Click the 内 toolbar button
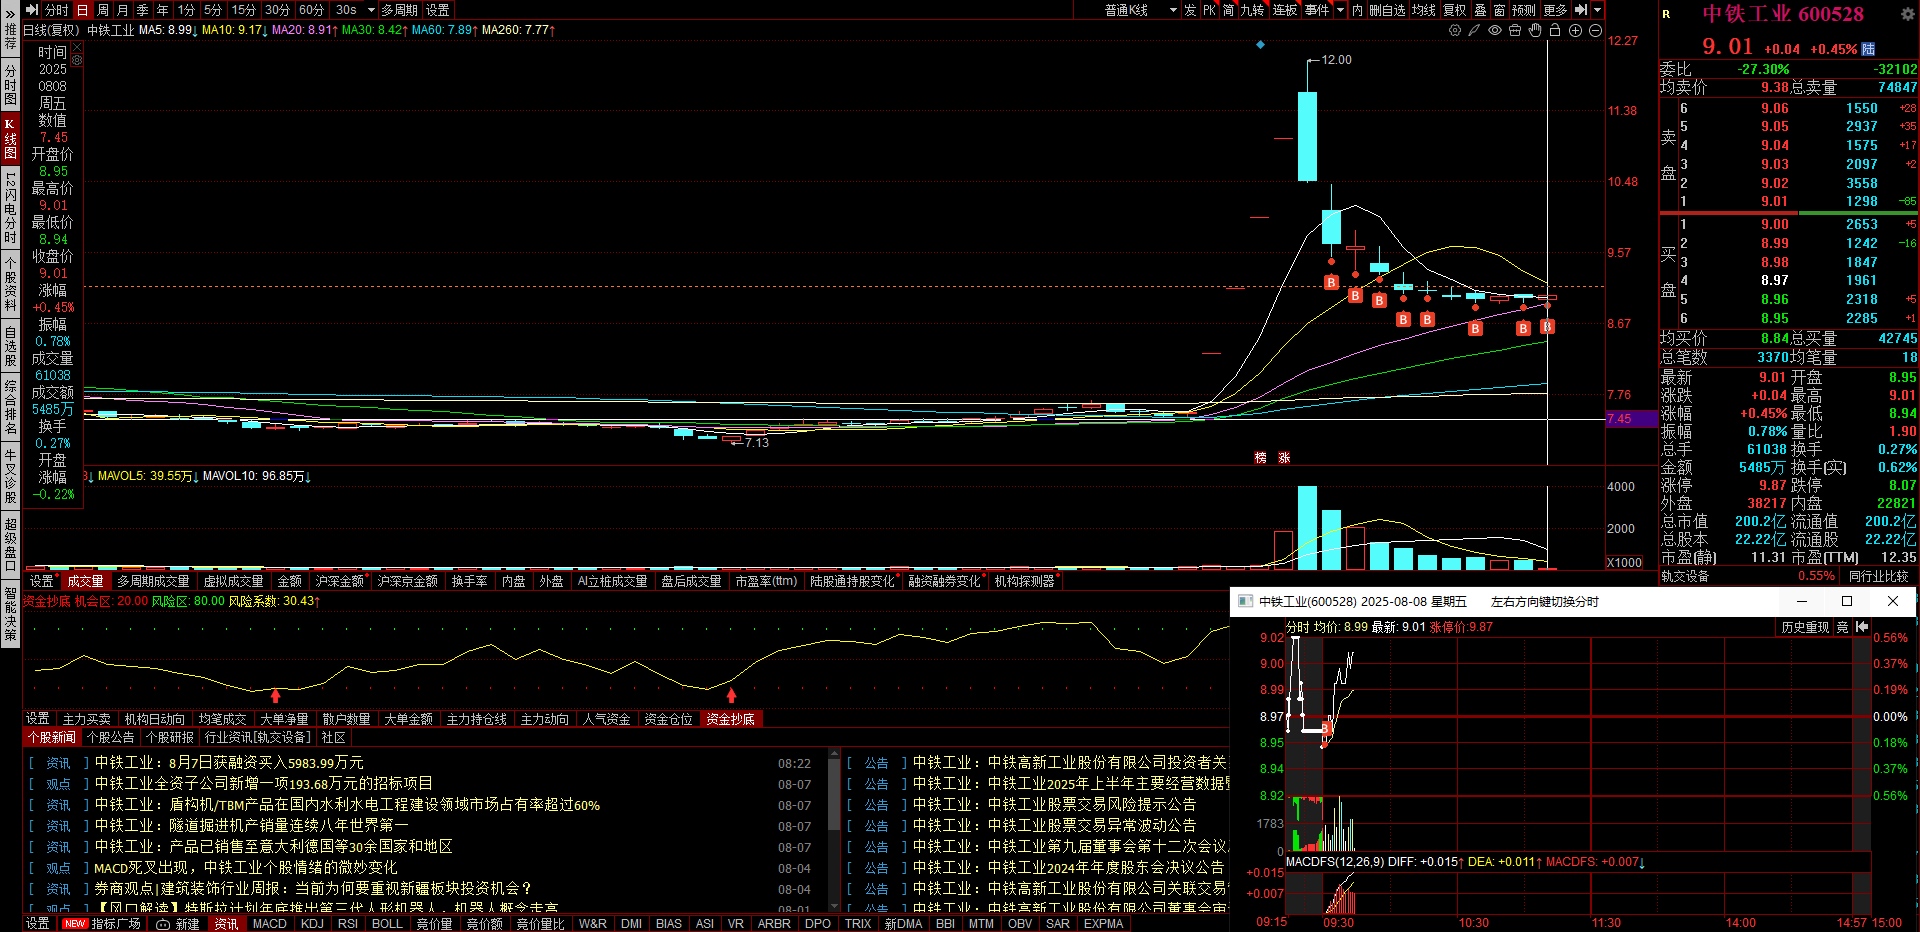Image resolution: width=1920 pixels, height=932 pixels. tap(1357, 10)
